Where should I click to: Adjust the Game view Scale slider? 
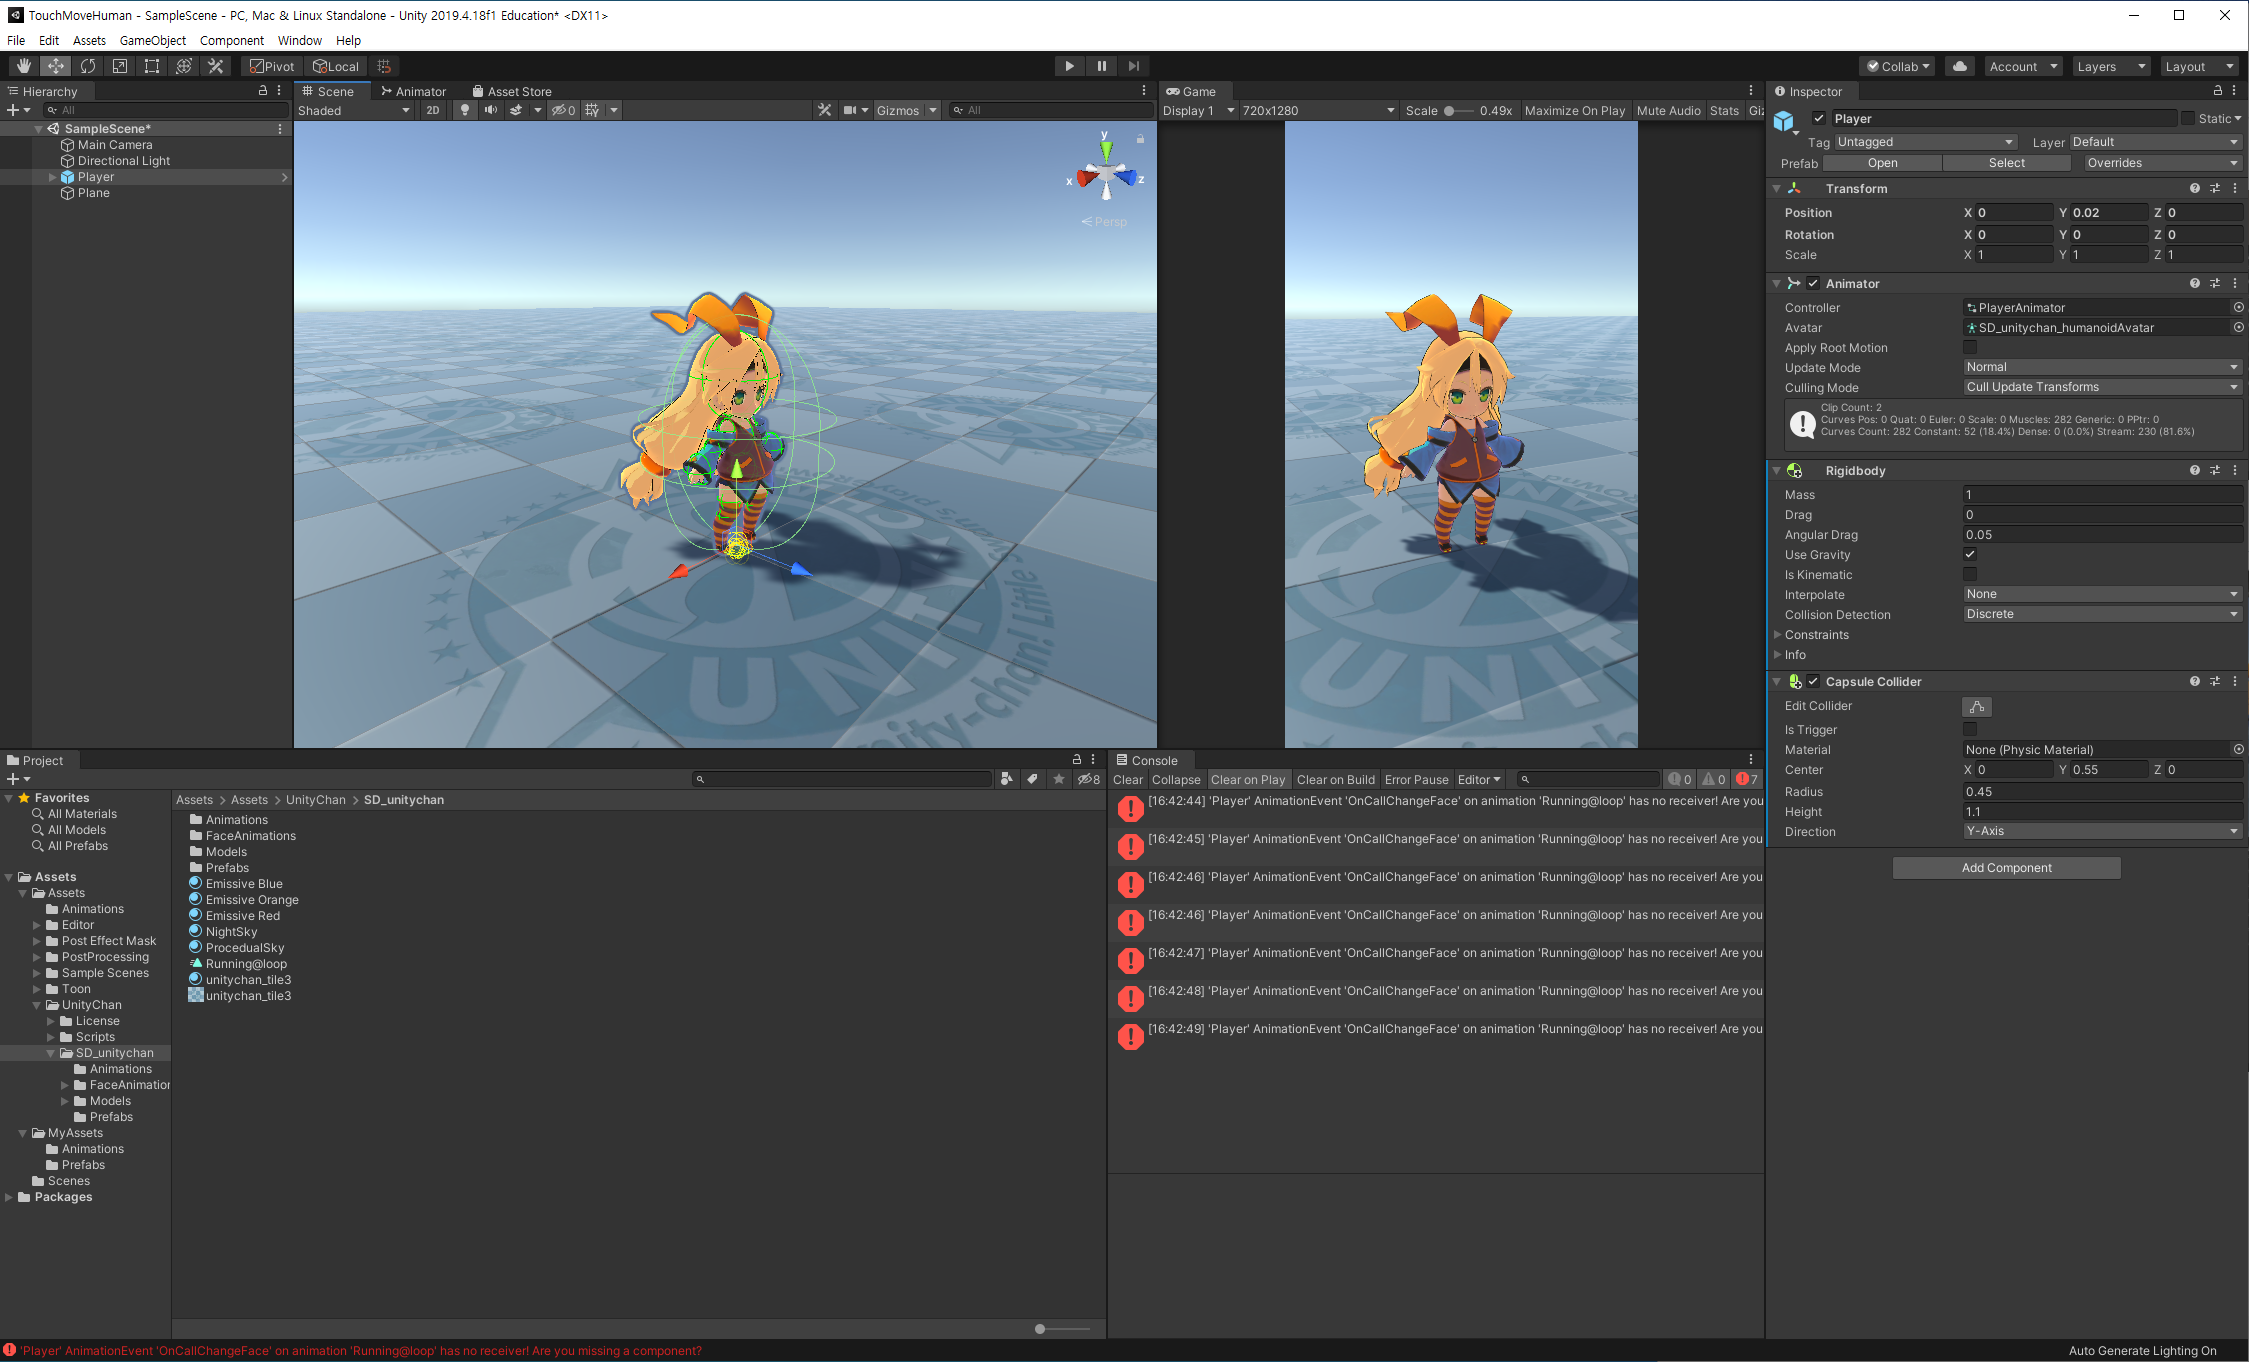[x=1449, y=111]
